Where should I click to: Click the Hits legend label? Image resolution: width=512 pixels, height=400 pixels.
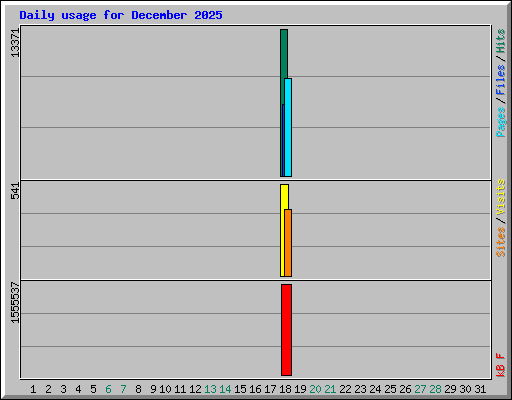pyautogui.click(x=501, y=41)
